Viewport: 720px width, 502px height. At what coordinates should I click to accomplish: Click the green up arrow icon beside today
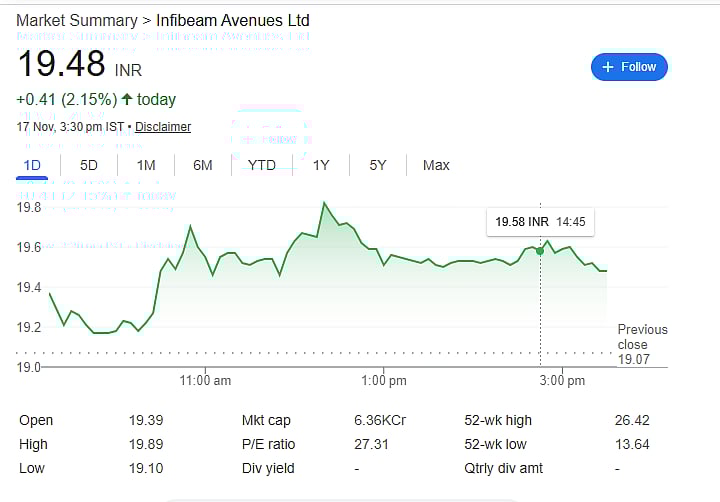tap(126, 99)
